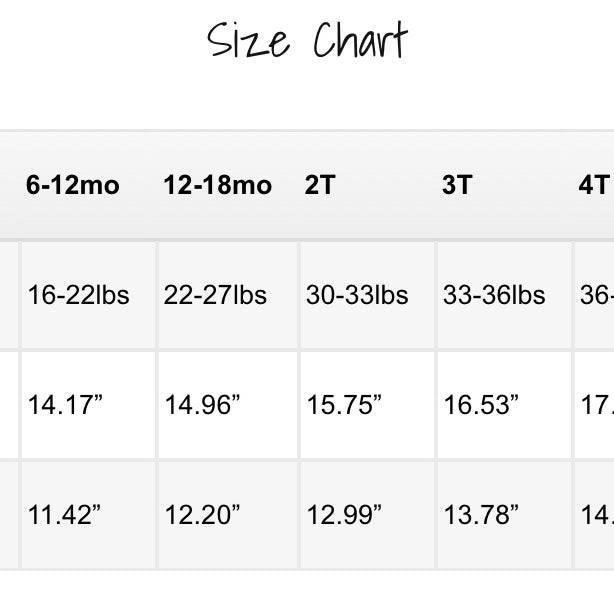Viewport: 614px width, 614px height.
Task: Select the 6-12mo column header
Action: 73,185
